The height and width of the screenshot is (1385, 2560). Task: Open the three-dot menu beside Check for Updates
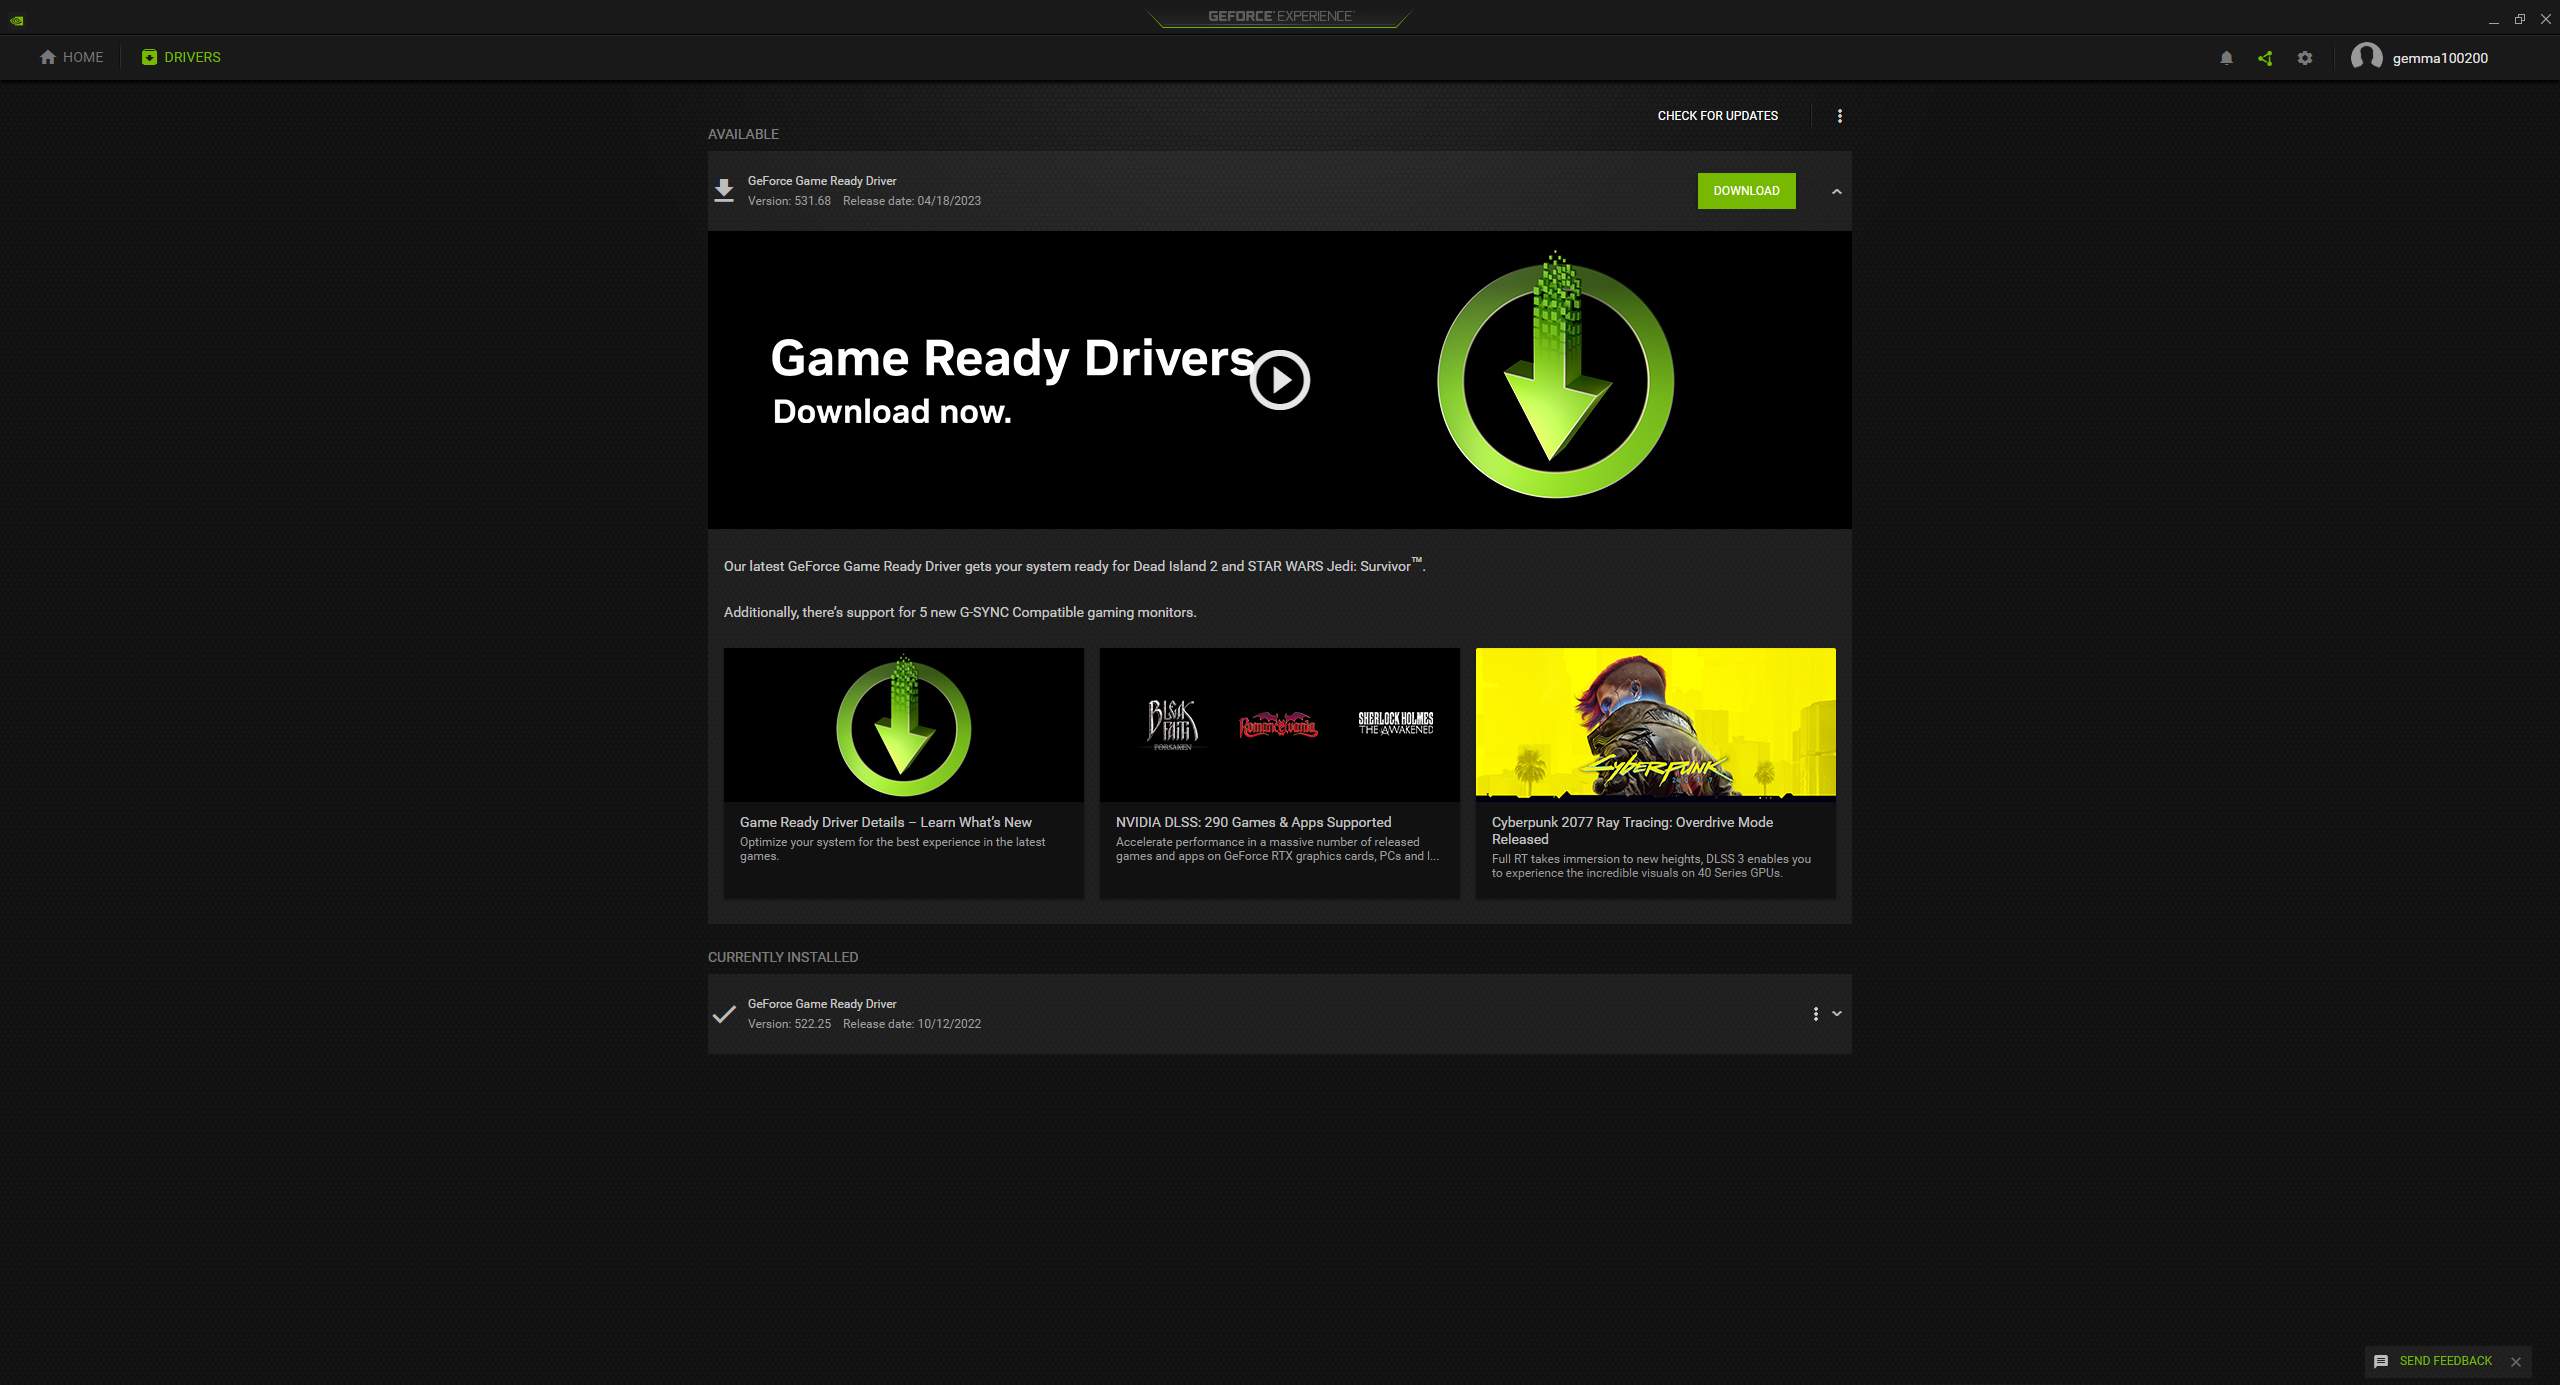tap(1840, 116)
